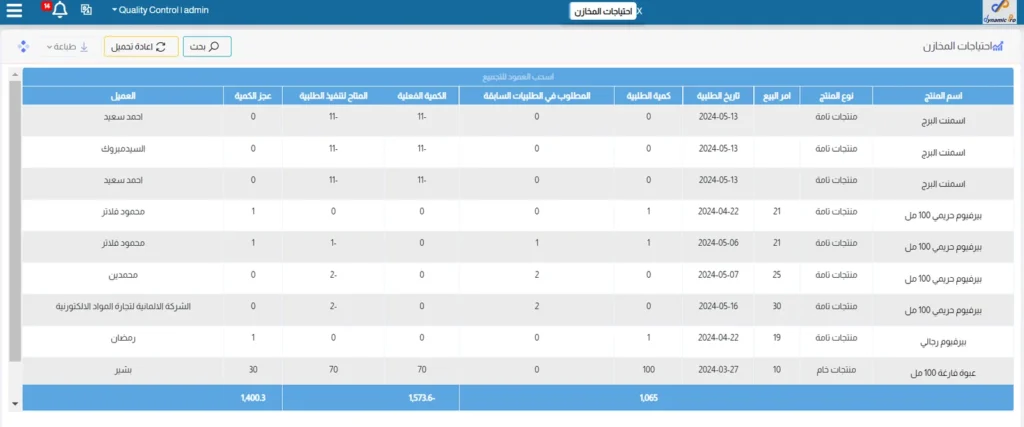This screenshot has width=1024, height=427.
Task: Click the عجز الكمية column header
Action: point(252,95)
